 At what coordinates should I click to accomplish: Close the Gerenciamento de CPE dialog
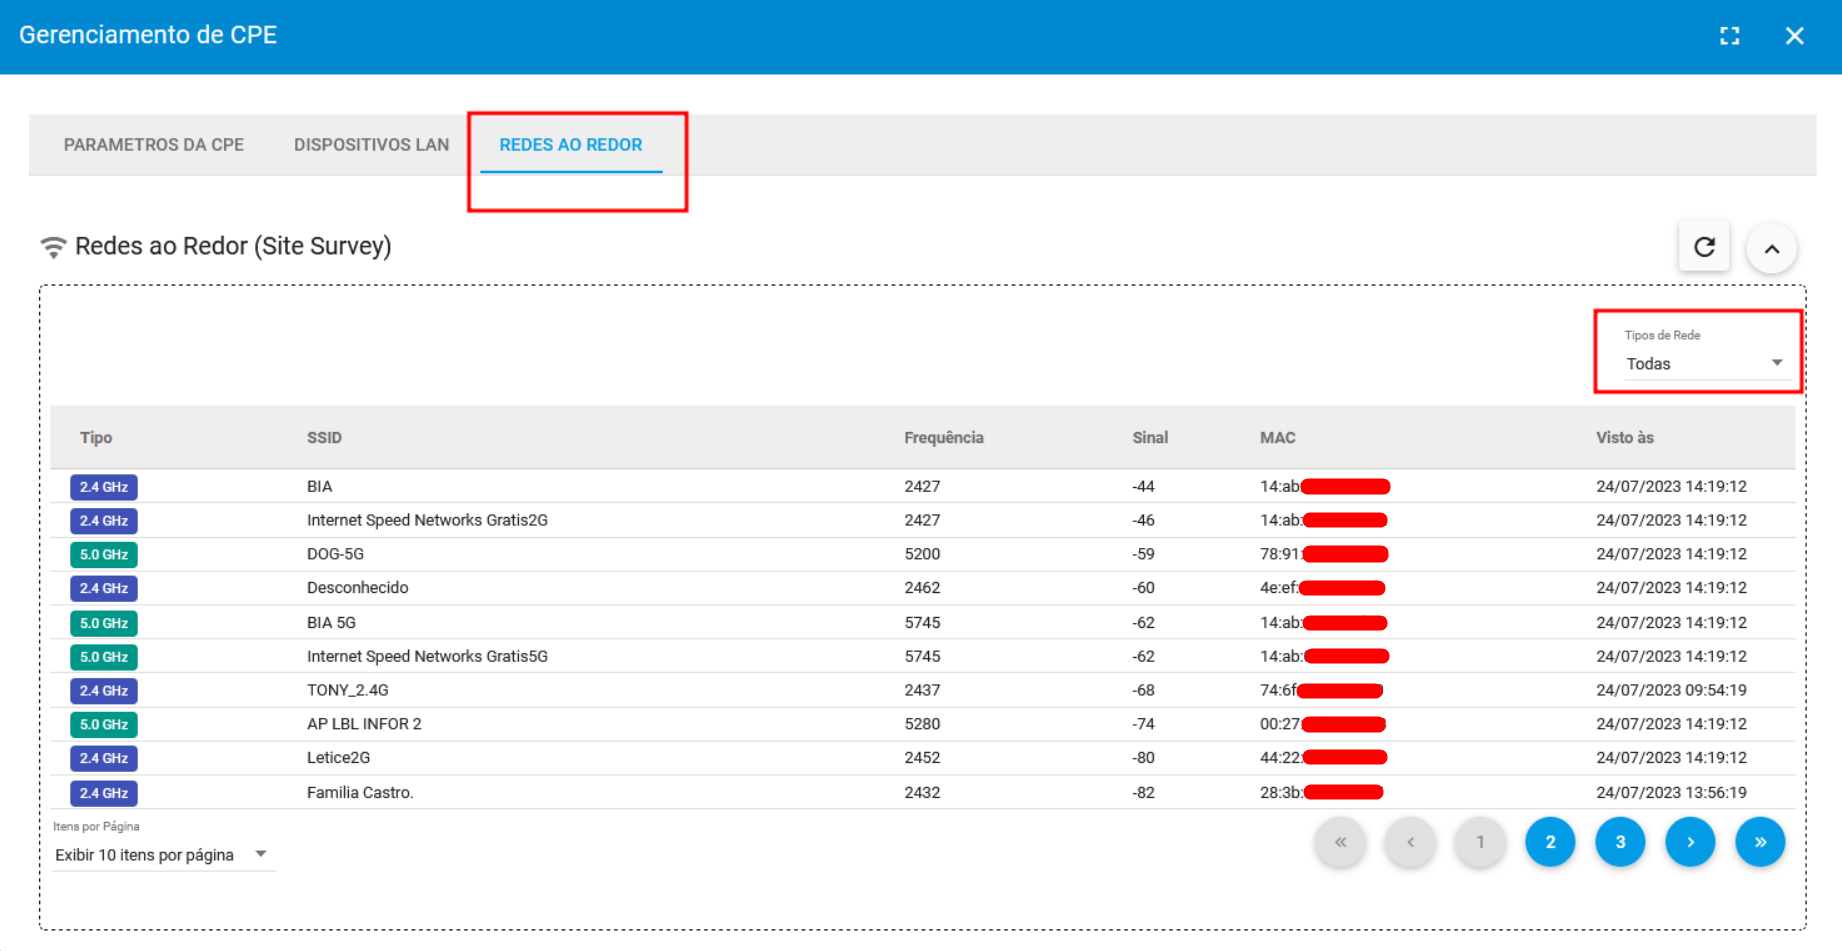(1794, 36)
